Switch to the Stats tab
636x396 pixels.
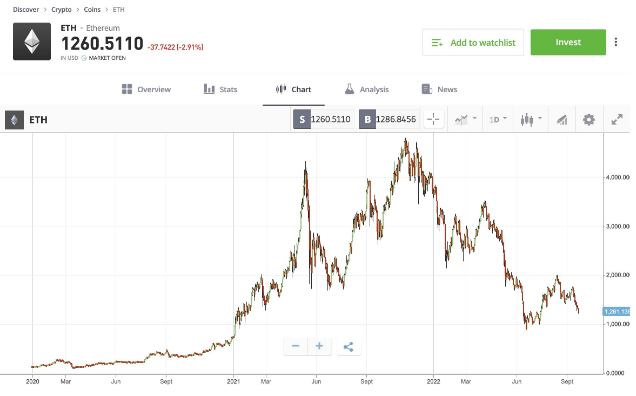[x=220, y=89]
